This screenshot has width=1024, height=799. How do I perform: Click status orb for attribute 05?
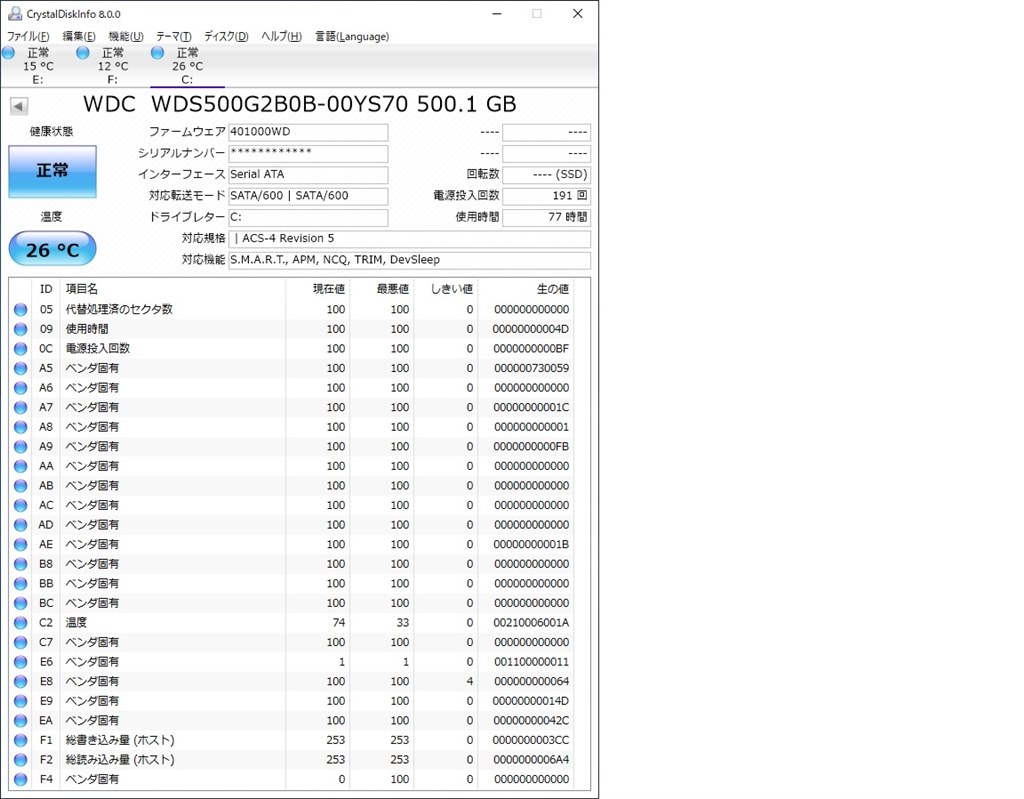coord(21,310)
